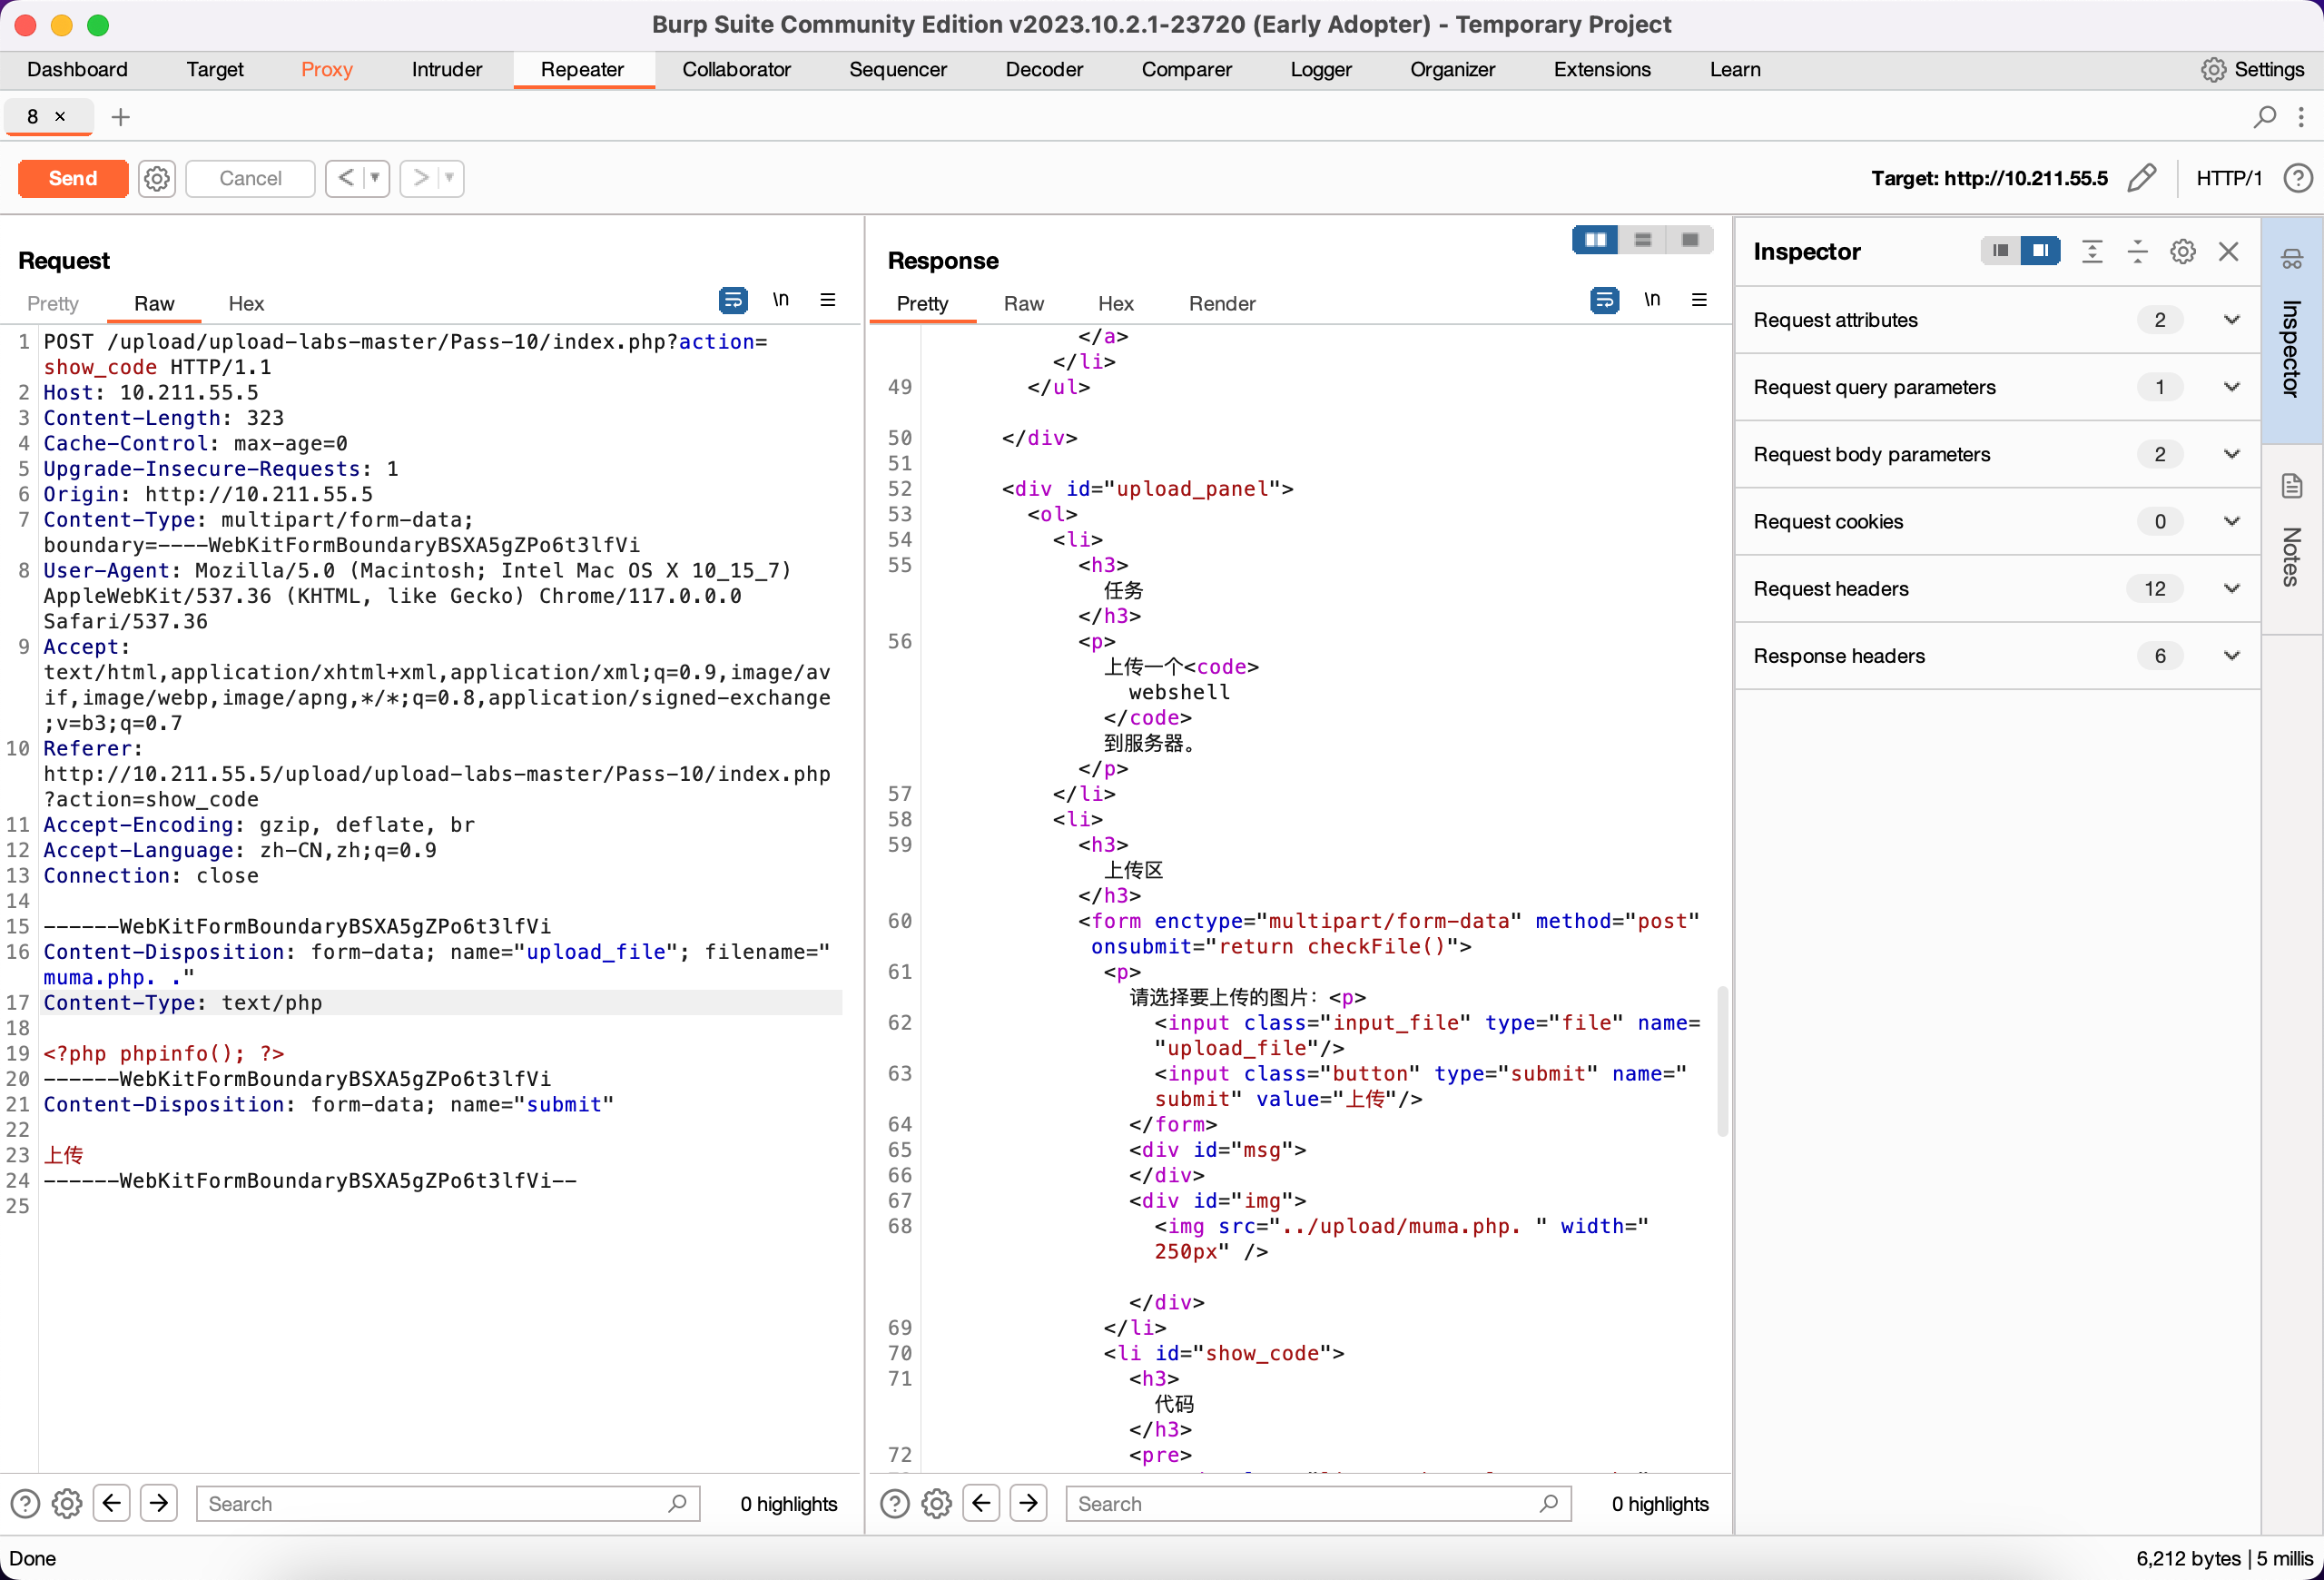Viewport: 2324px width, 1580px height.
Task: Open Burp Settings from the top bar
Action: pyautogui.click(x=2252, y=69)
